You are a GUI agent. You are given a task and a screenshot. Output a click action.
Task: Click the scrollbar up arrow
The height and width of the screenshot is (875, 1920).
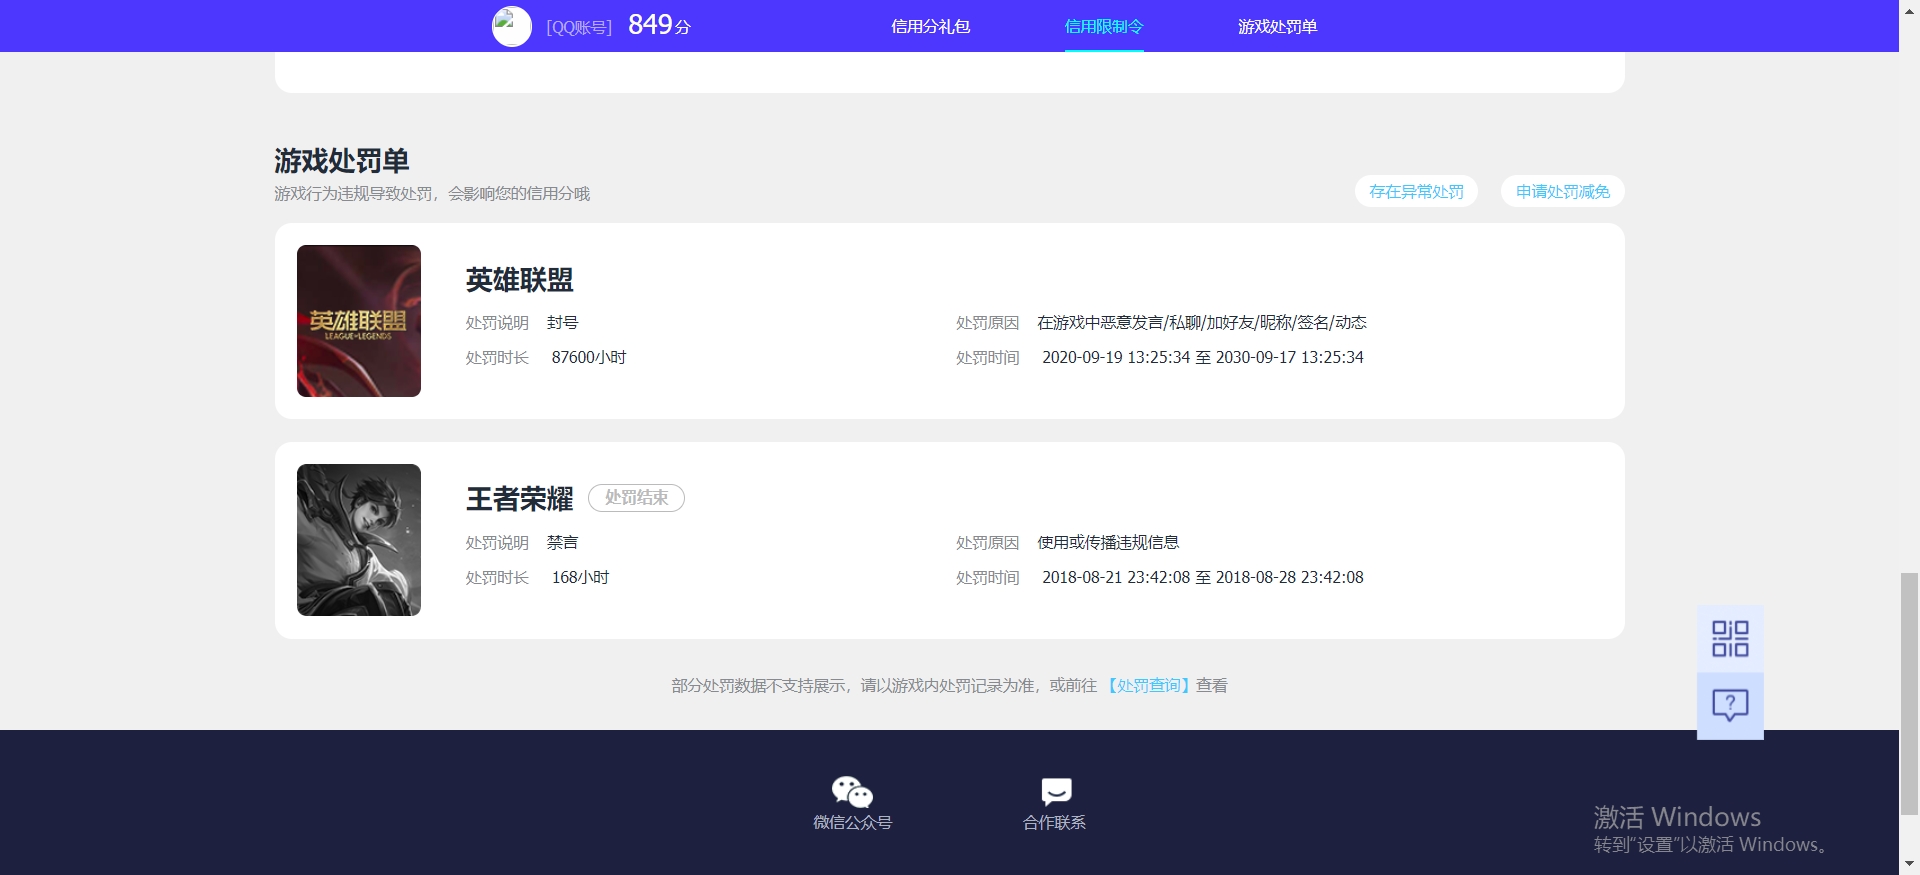coord(1909,9)
